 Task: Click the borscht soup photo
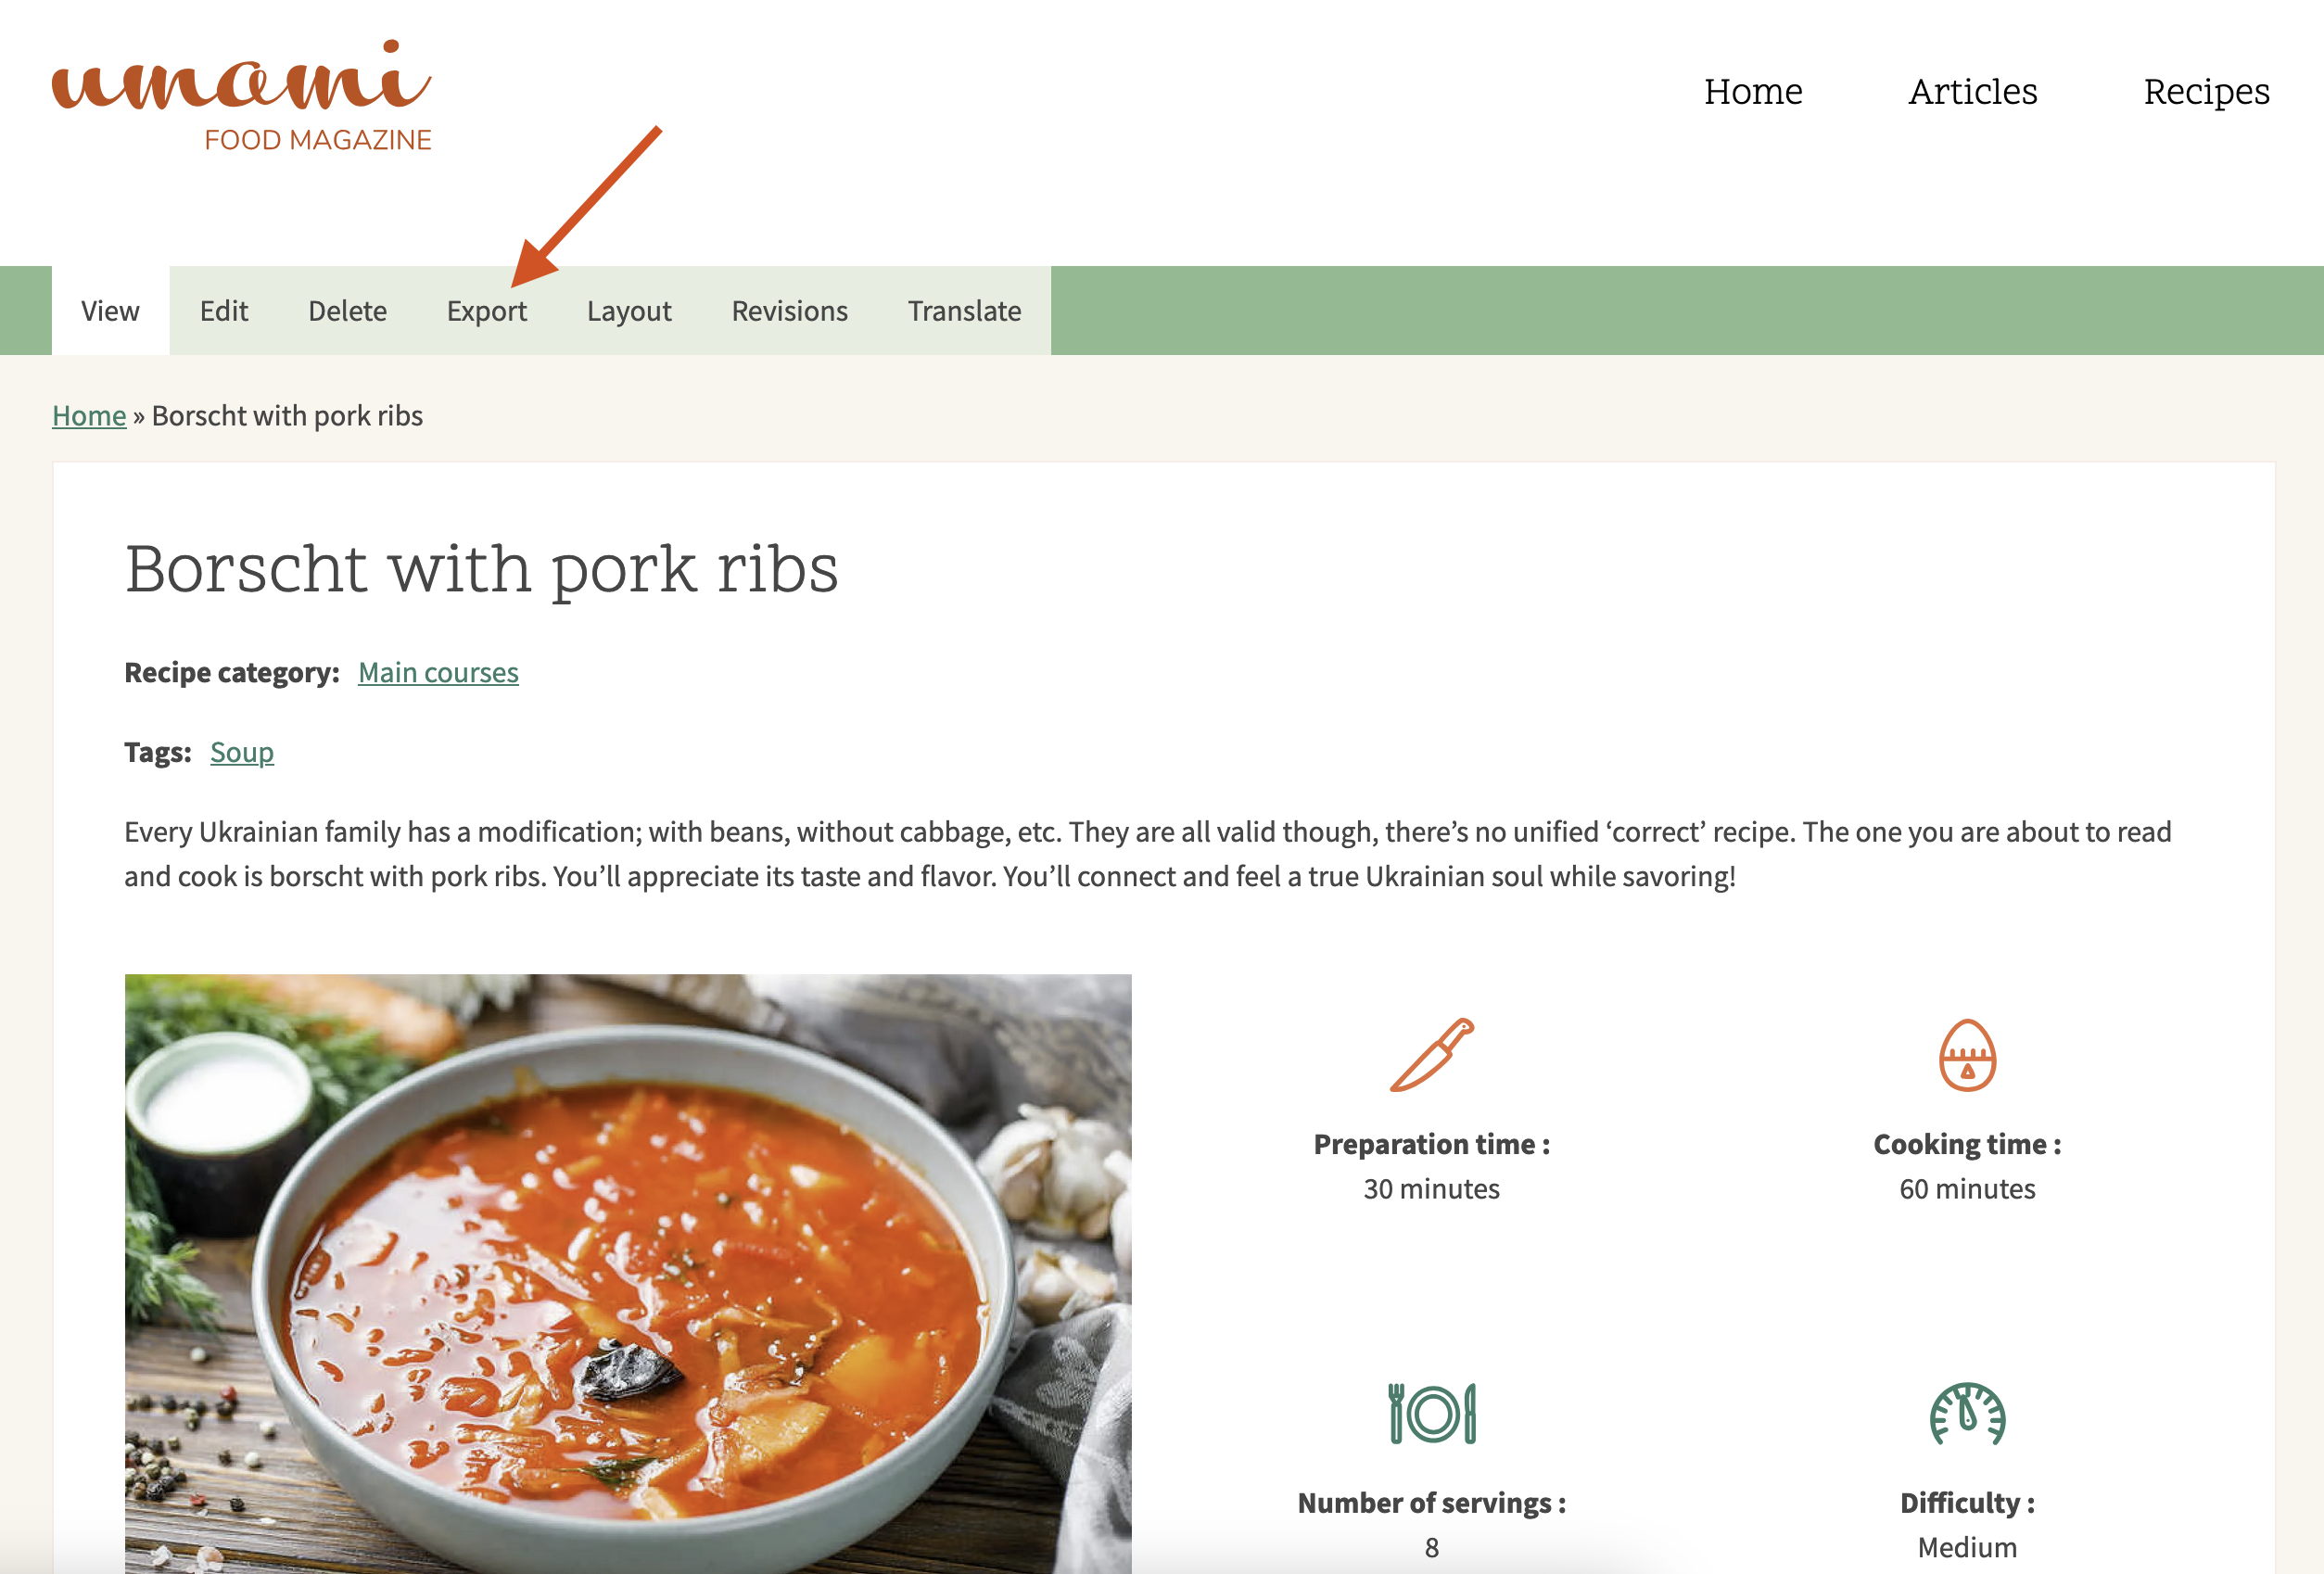tap(628, 1273)
